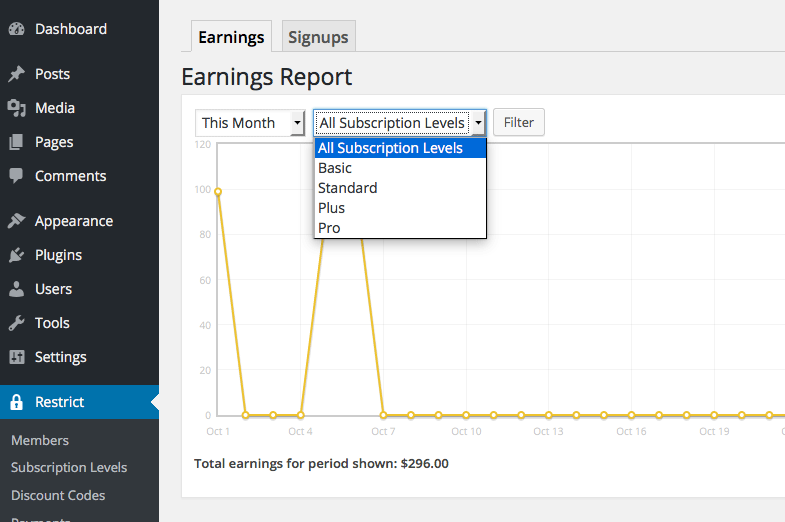
Task: Click the Plugins plug icon
Action: (x=16, y=255)
